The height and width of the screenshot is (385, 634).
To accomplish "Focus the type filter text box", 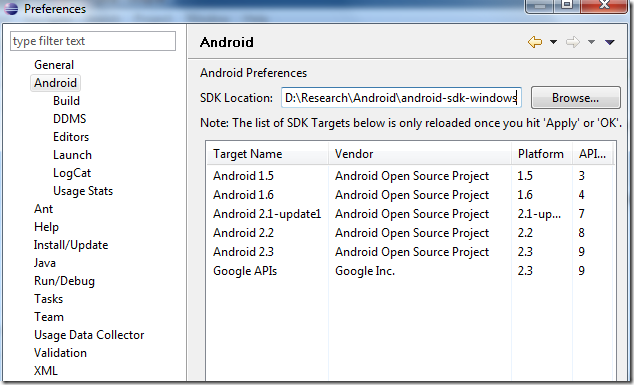I will coord(93,41).
